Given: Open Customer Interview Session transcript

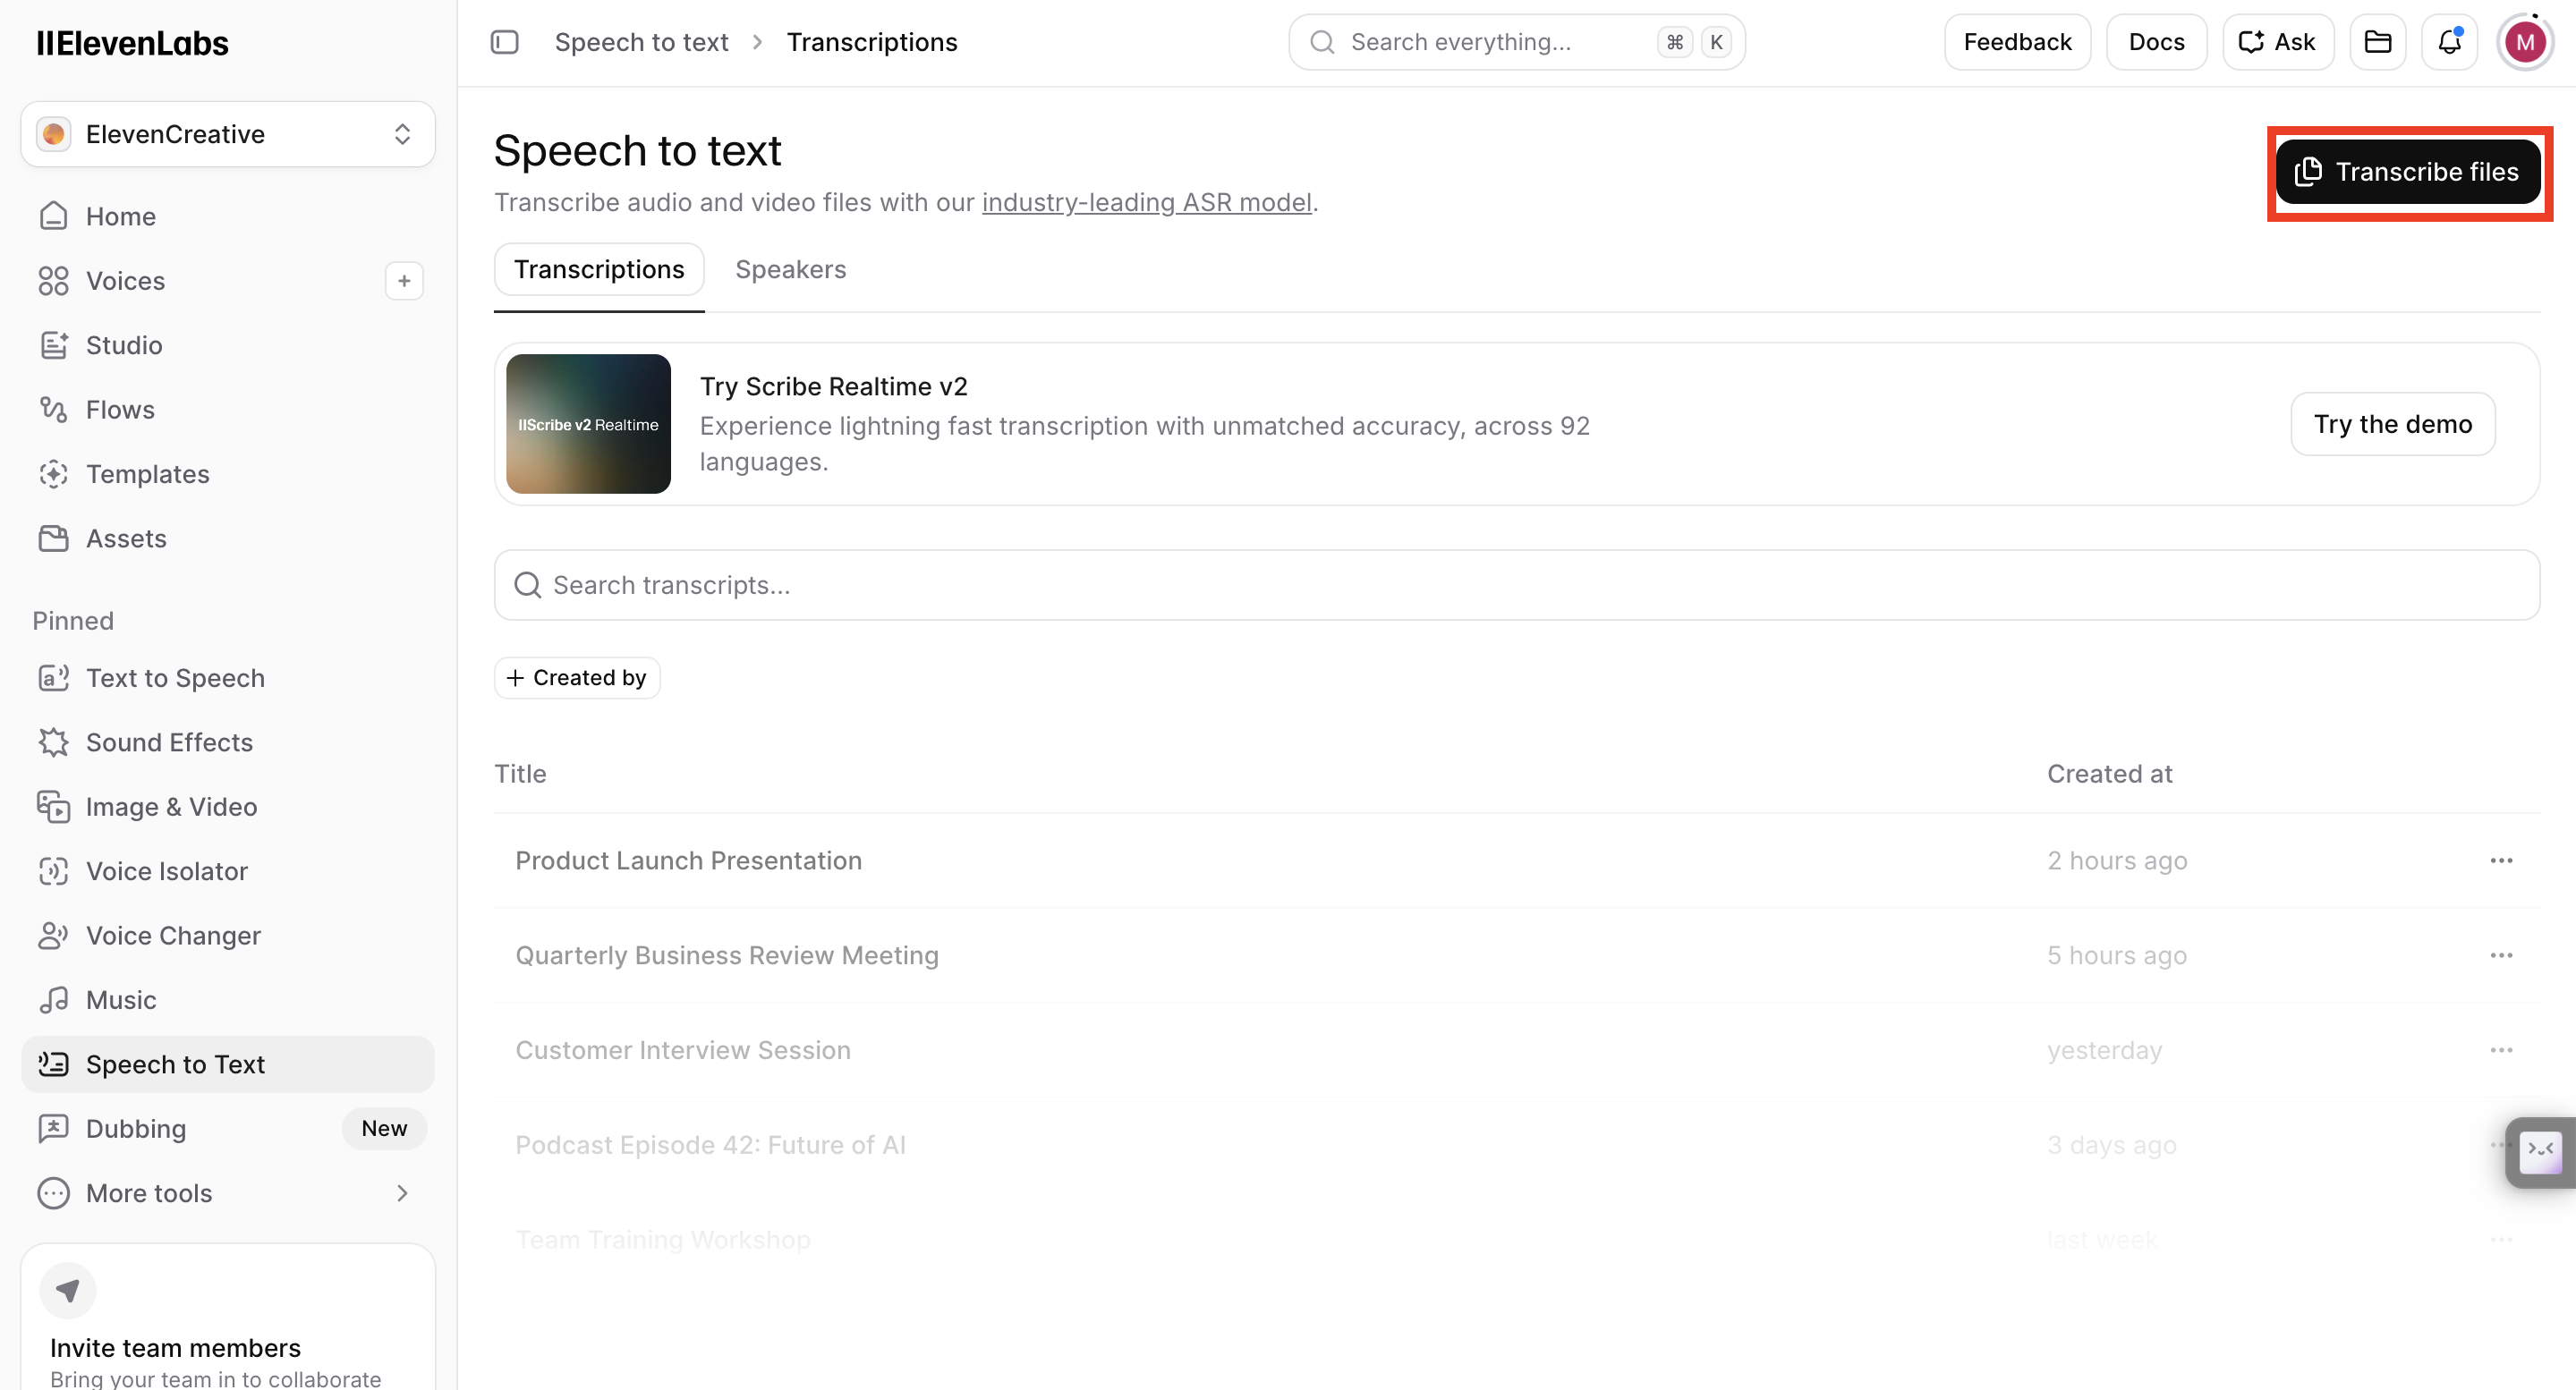Looking at the screenshot, I should (x=1516, y=1050).
